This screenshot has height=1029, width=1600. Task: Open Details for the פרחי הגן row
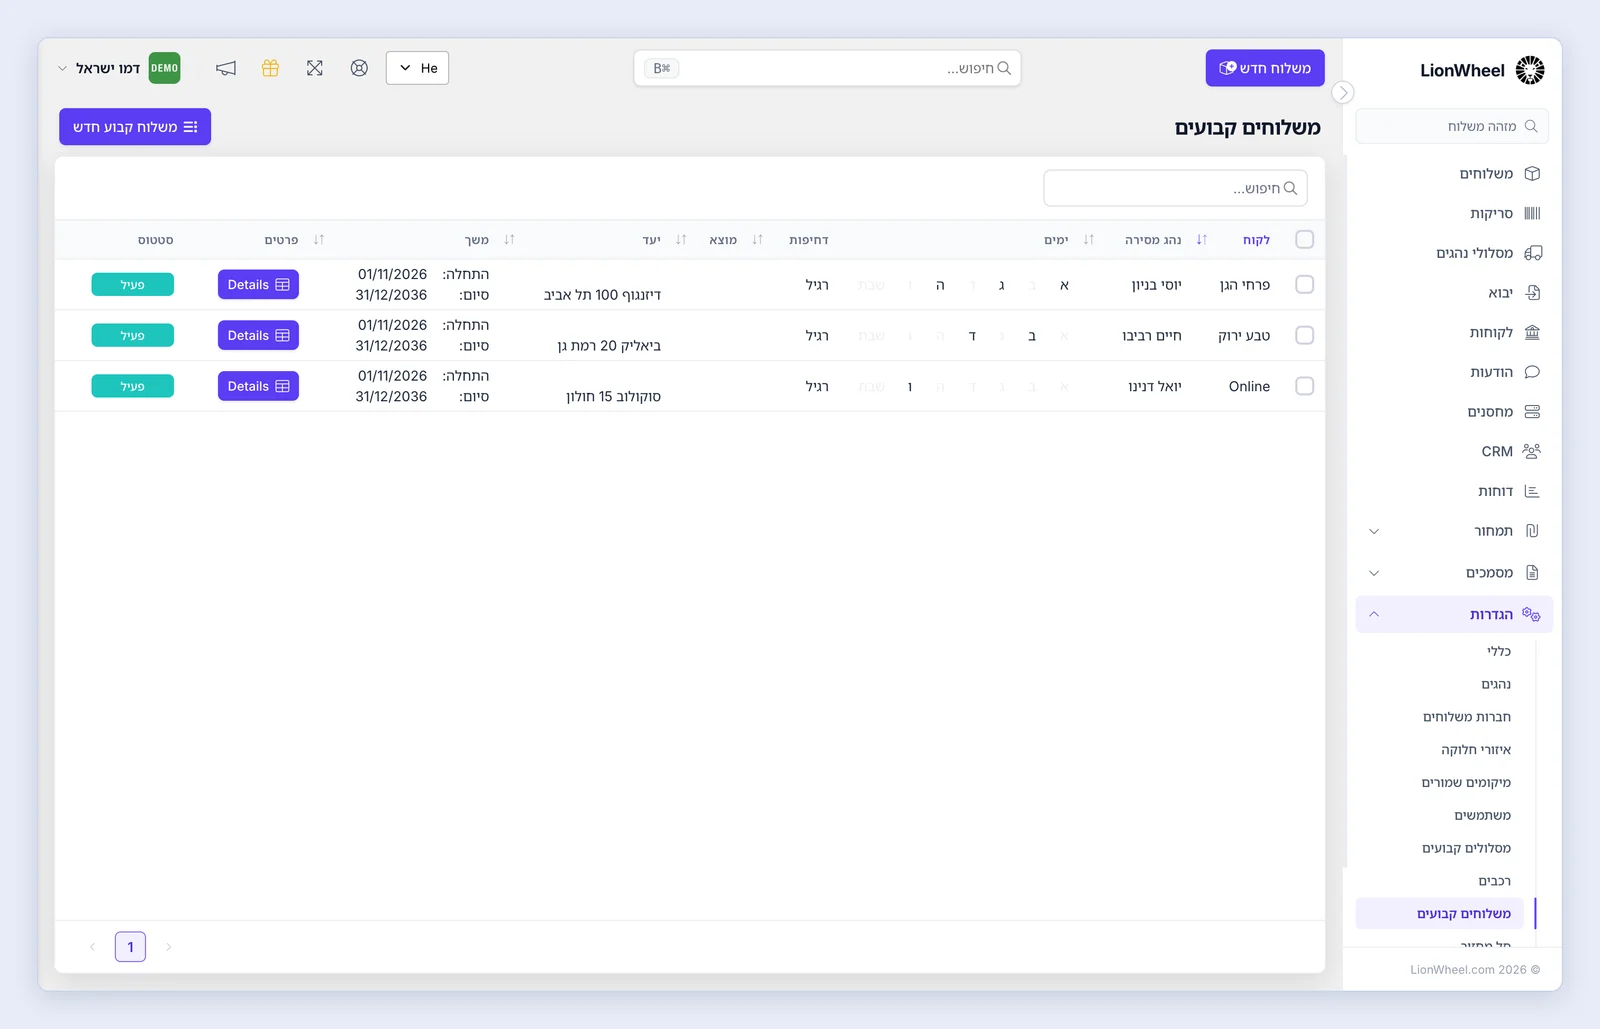point(258,285)
